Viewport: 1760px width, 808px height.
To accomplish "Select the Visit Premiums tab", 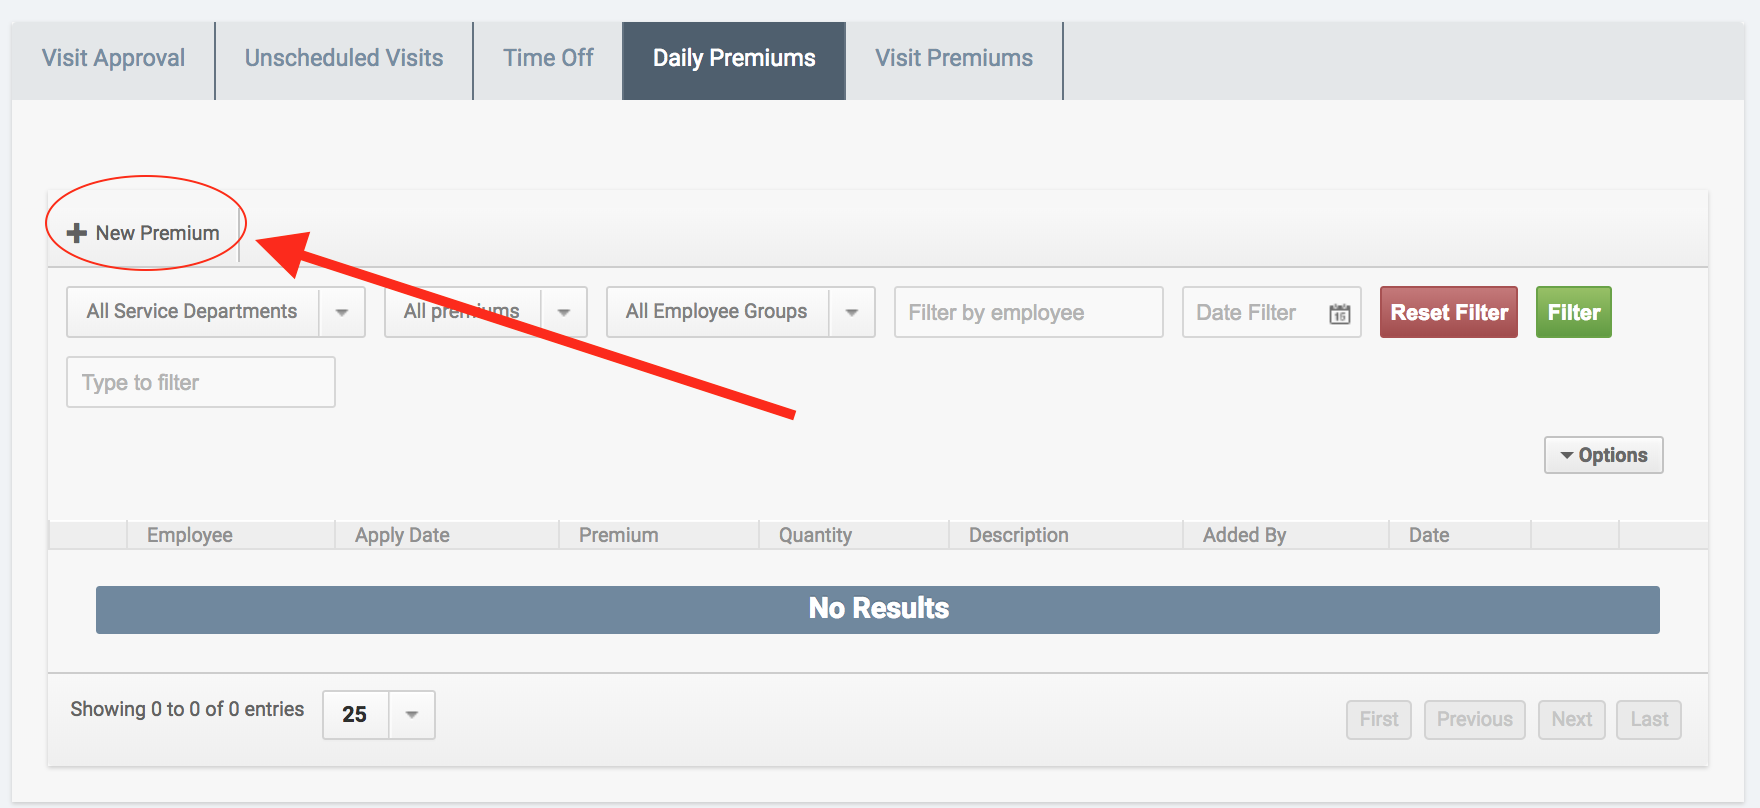I will [x=954, y=59].
